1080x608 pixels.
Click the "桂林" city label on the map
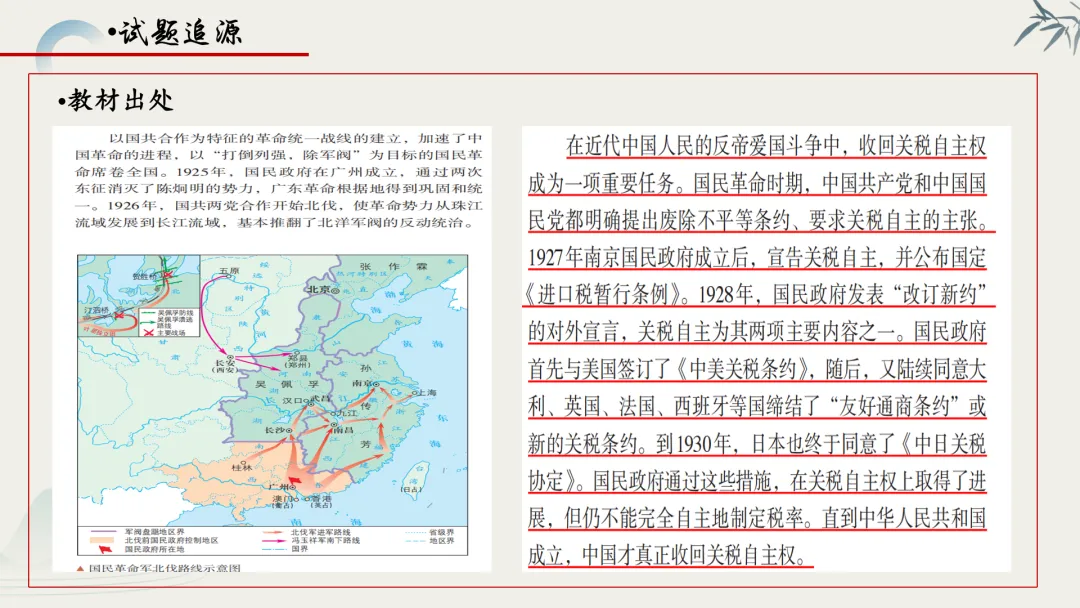tap(242, 468)
